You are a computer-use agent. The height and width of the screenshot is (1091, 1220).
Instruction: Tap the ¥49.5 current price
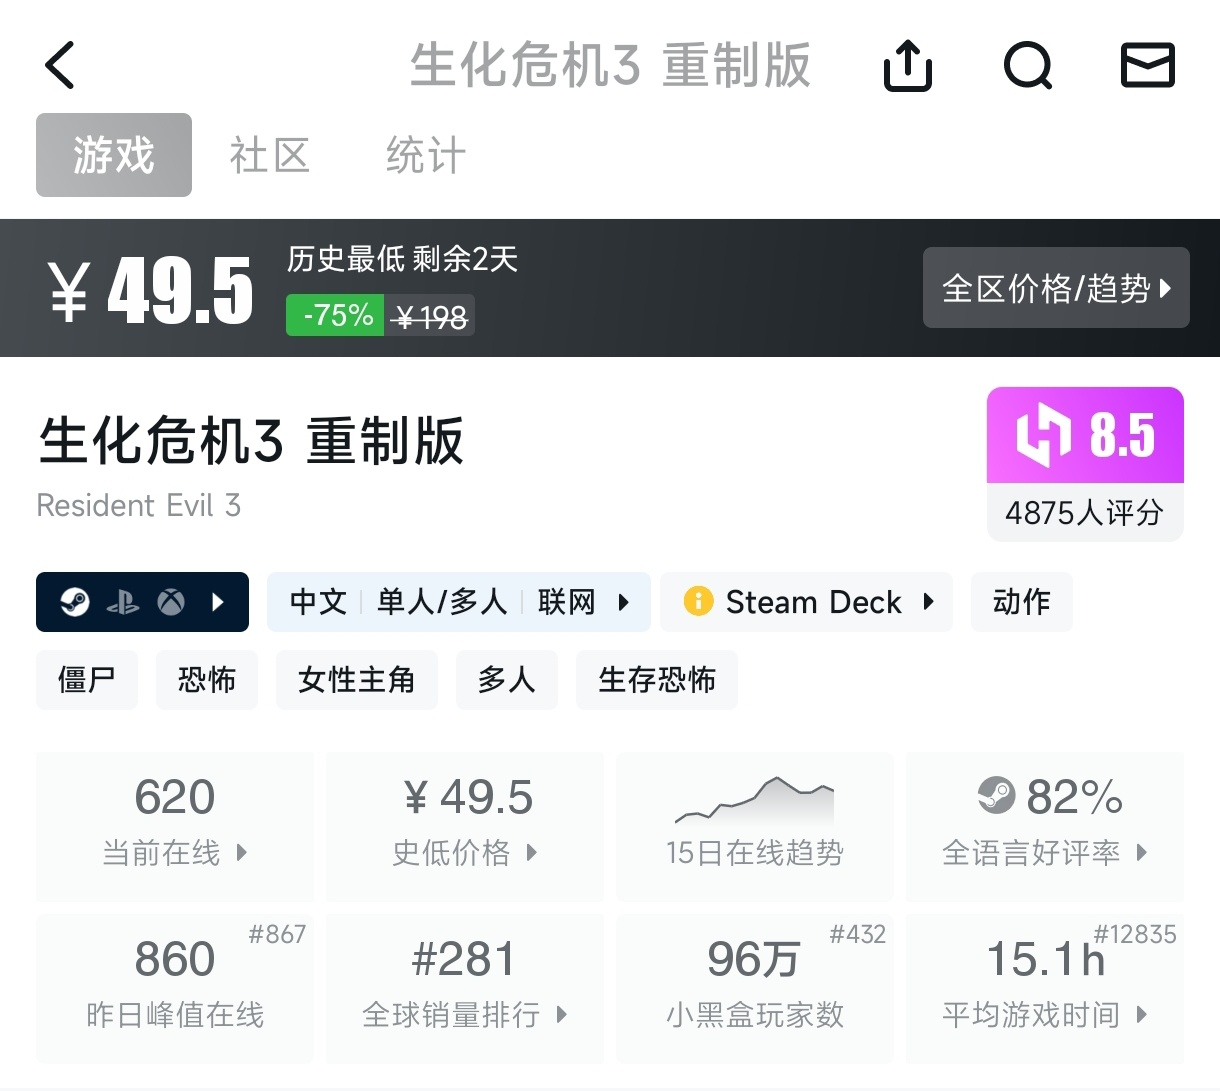tap(150, 290)
